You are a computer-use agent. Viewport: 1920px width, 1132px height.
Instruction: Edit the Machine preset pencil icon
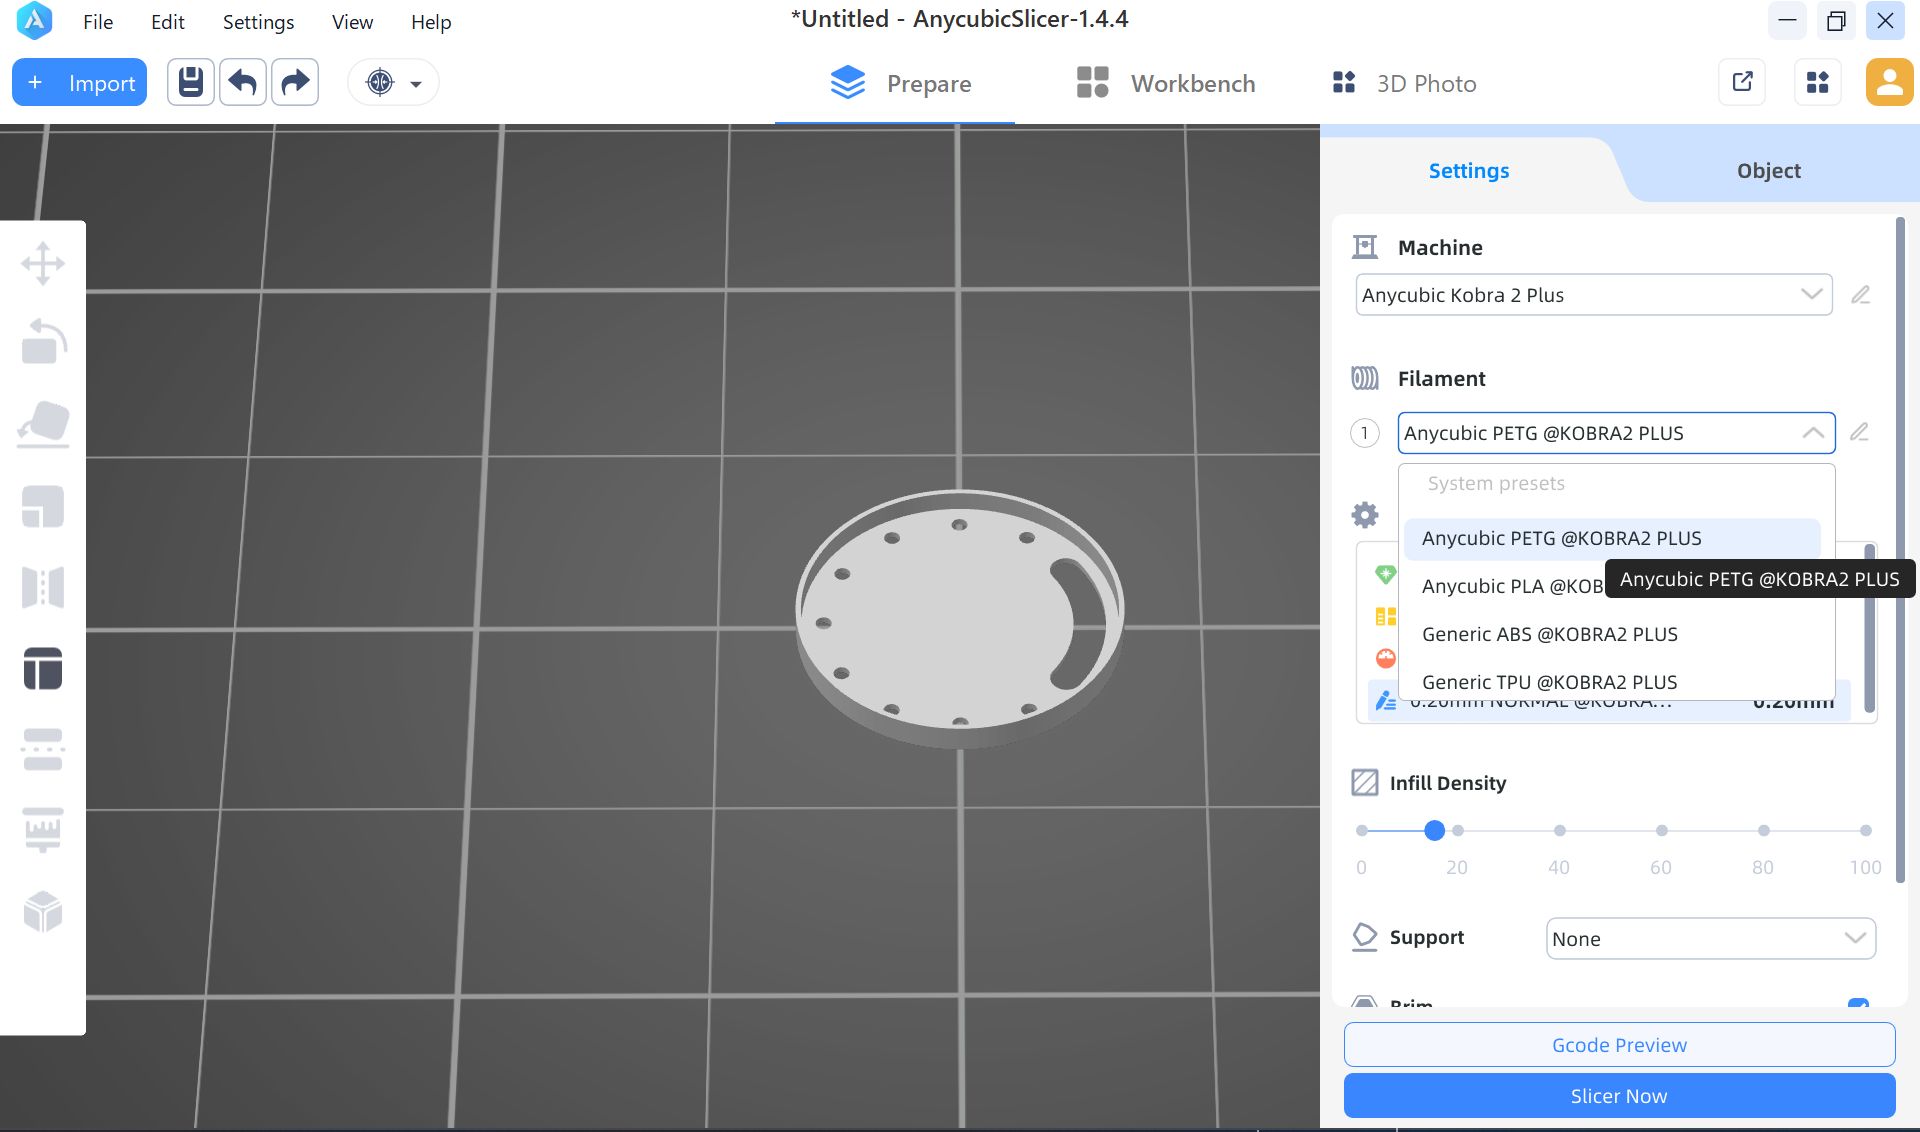[1860, 295]
